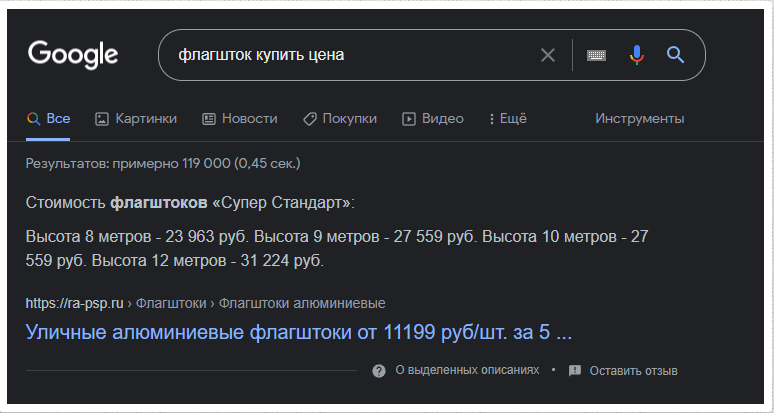Go to the Покупки tab
This screenshot has height=413, width=774.
pos(340,119)
